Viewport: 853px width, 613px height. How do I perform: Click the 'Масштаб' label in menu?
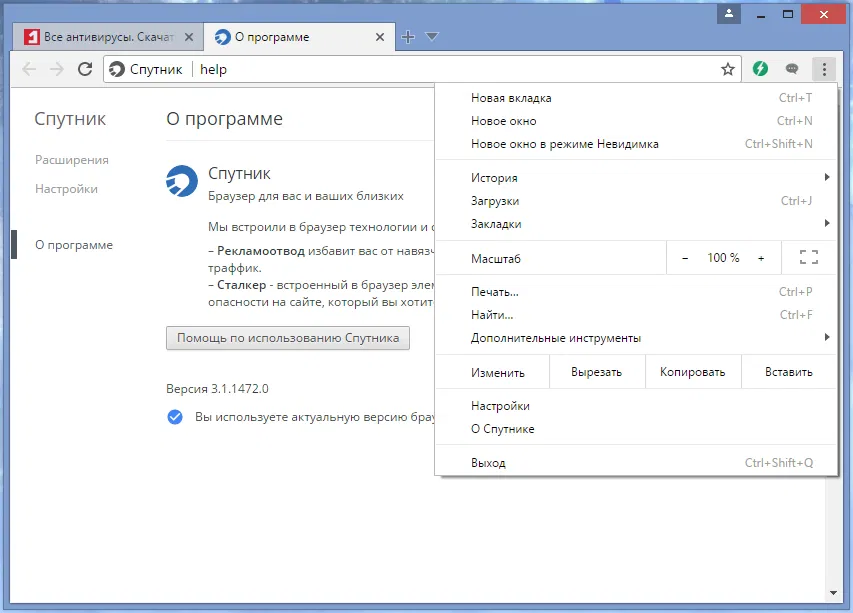point(496,259)
